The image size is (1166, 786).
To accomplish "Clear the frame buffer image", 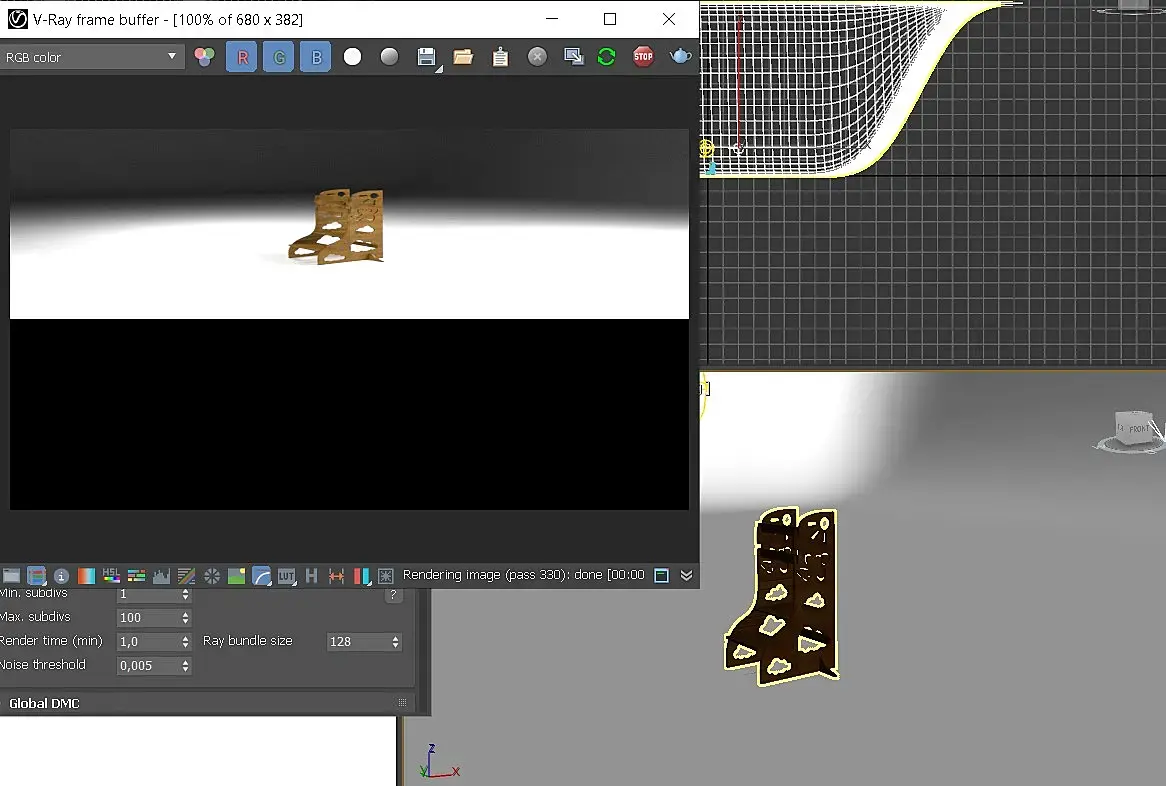I will click(537, 57).
